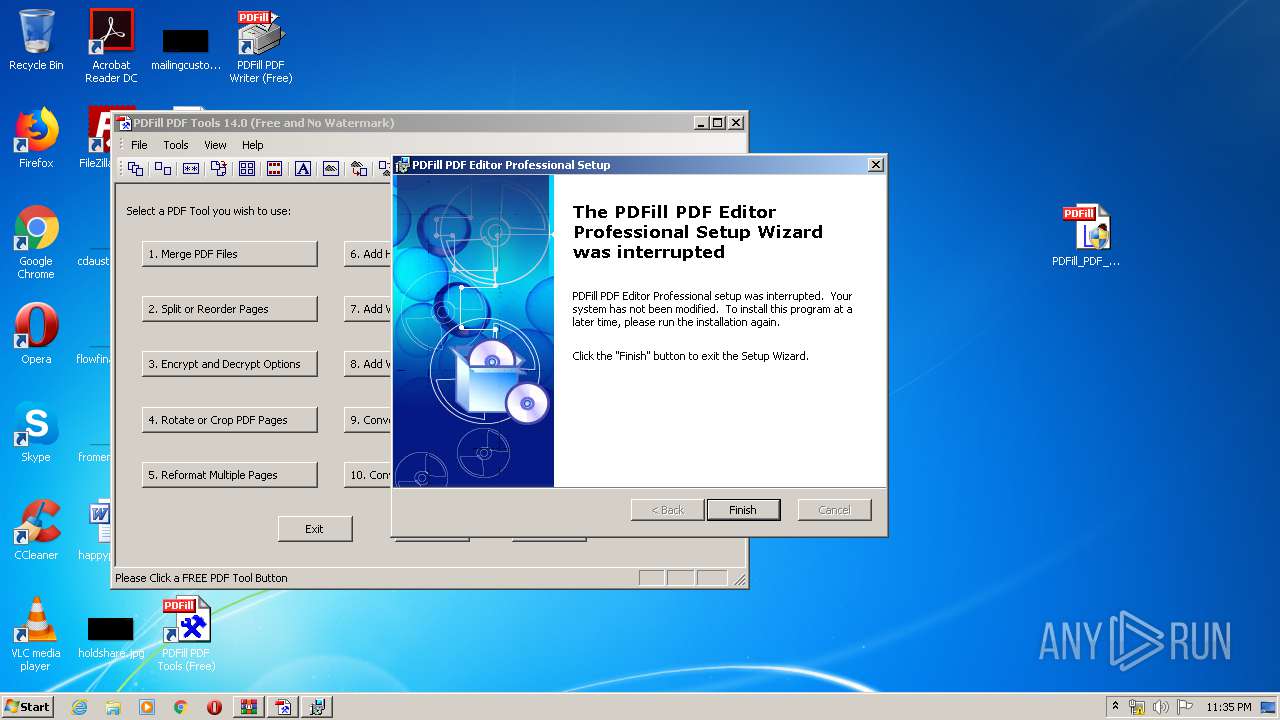The image size is (1280, 720).
Task: Select the Acrobat Reader DC desktop icon
Action: [x=111, y=46]
